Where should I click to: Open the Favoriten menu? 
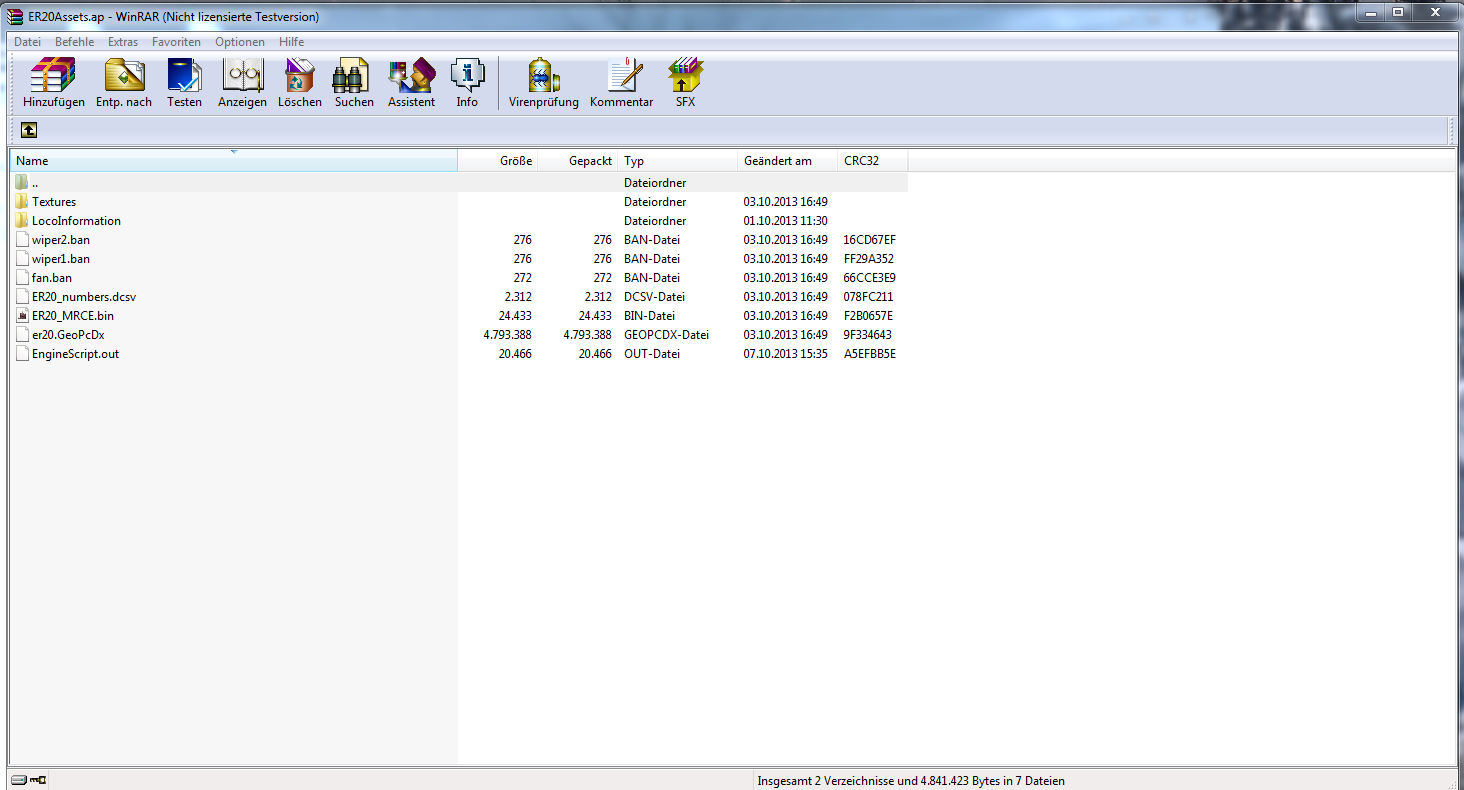click(x=176, y=42)
